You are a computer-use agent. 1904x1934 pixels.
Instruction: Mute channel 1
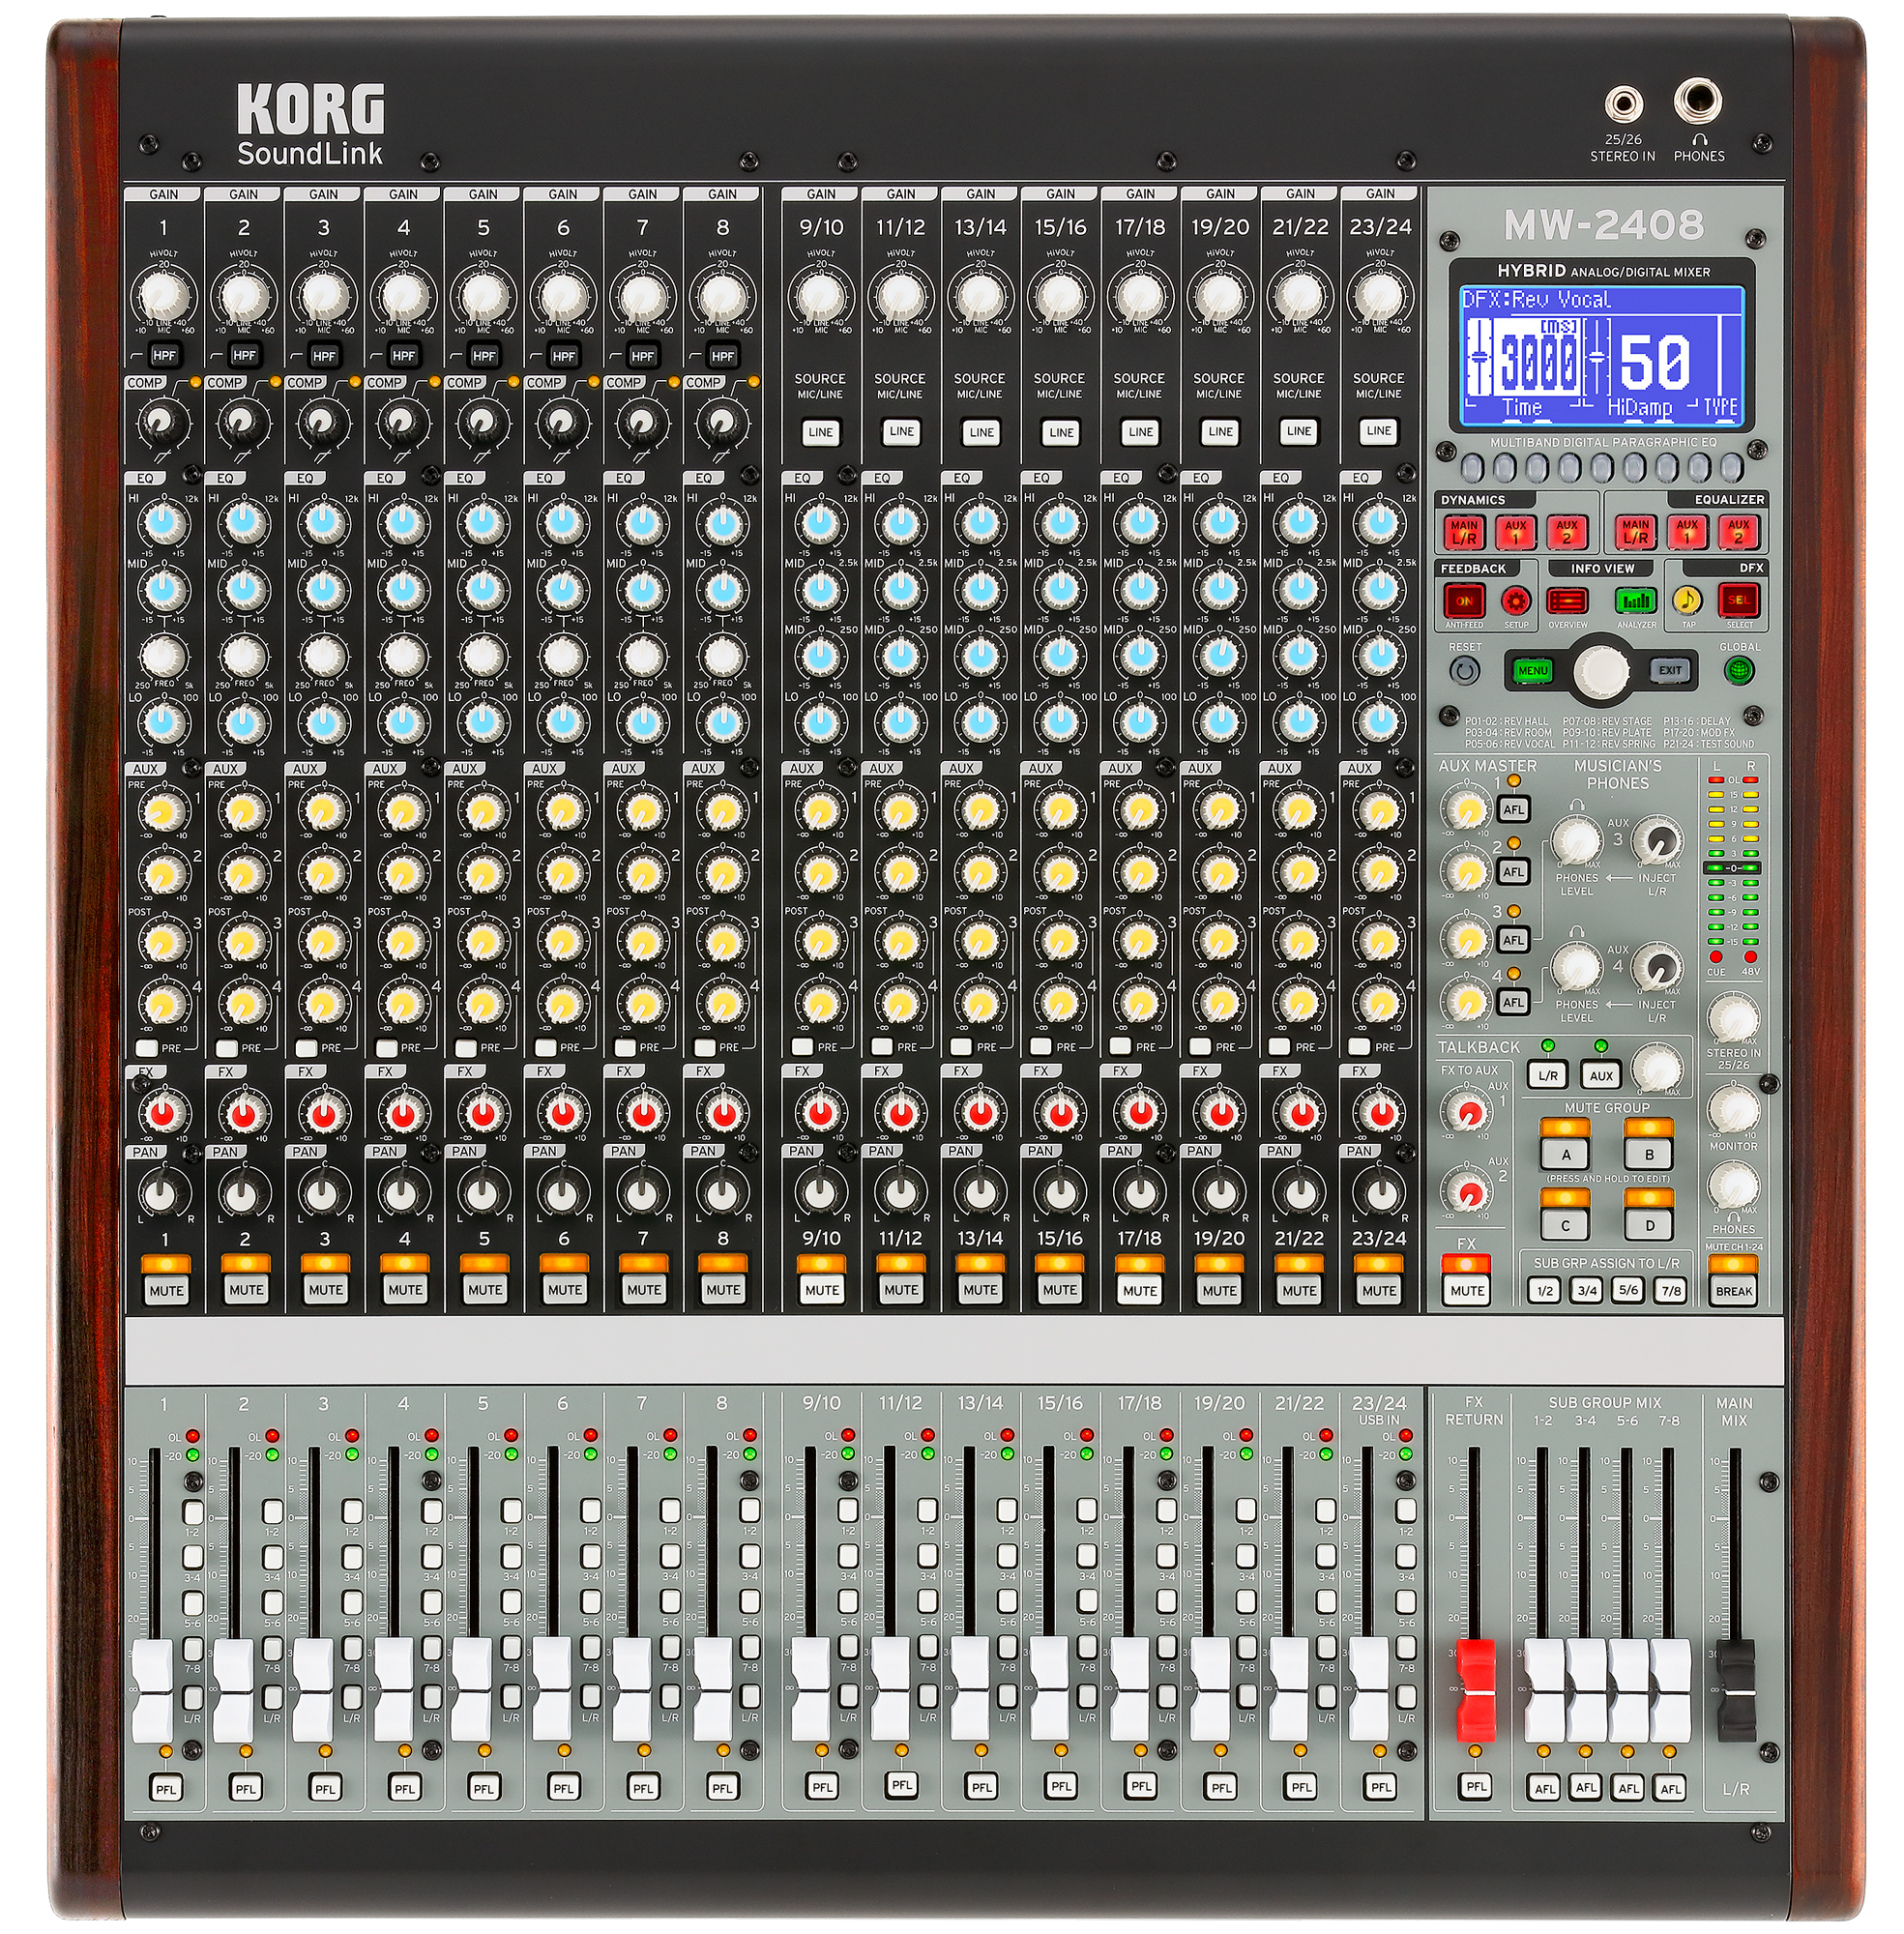[166, 1289]
